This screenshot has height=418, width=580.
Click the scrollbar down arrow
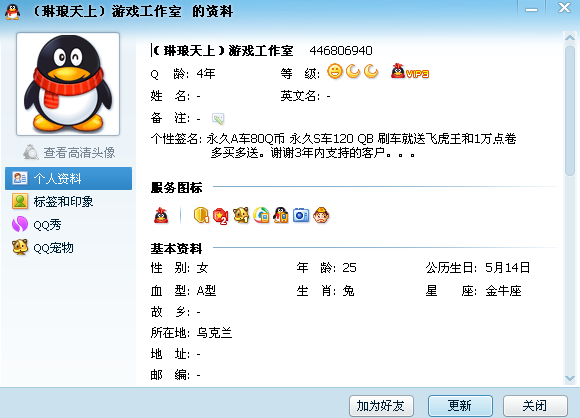(x=570, y=378)
